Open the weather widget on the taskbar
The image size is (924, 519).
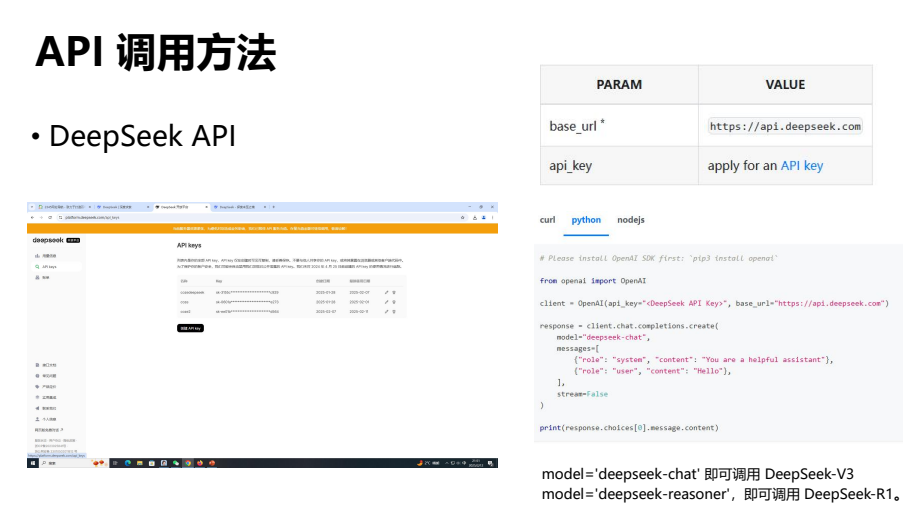pos(428,463)
